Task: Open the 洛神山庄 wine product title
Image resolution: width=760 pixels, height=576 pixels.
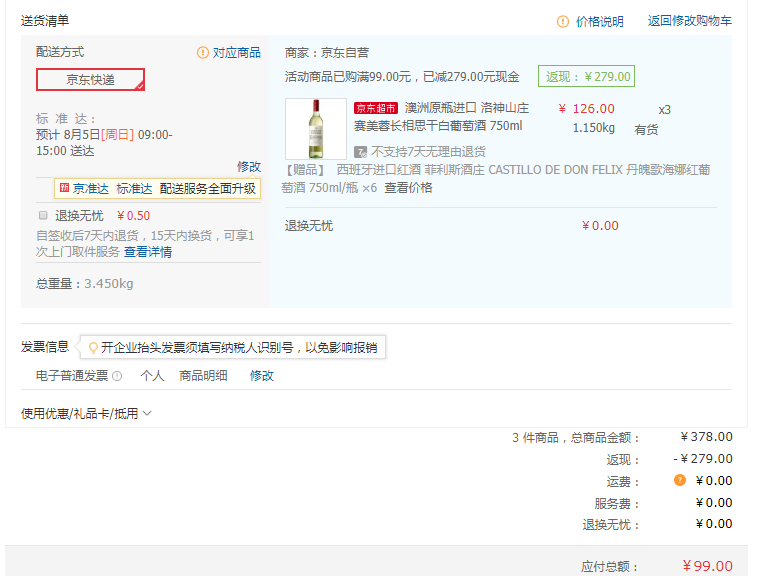Action: tap(441, 117)
